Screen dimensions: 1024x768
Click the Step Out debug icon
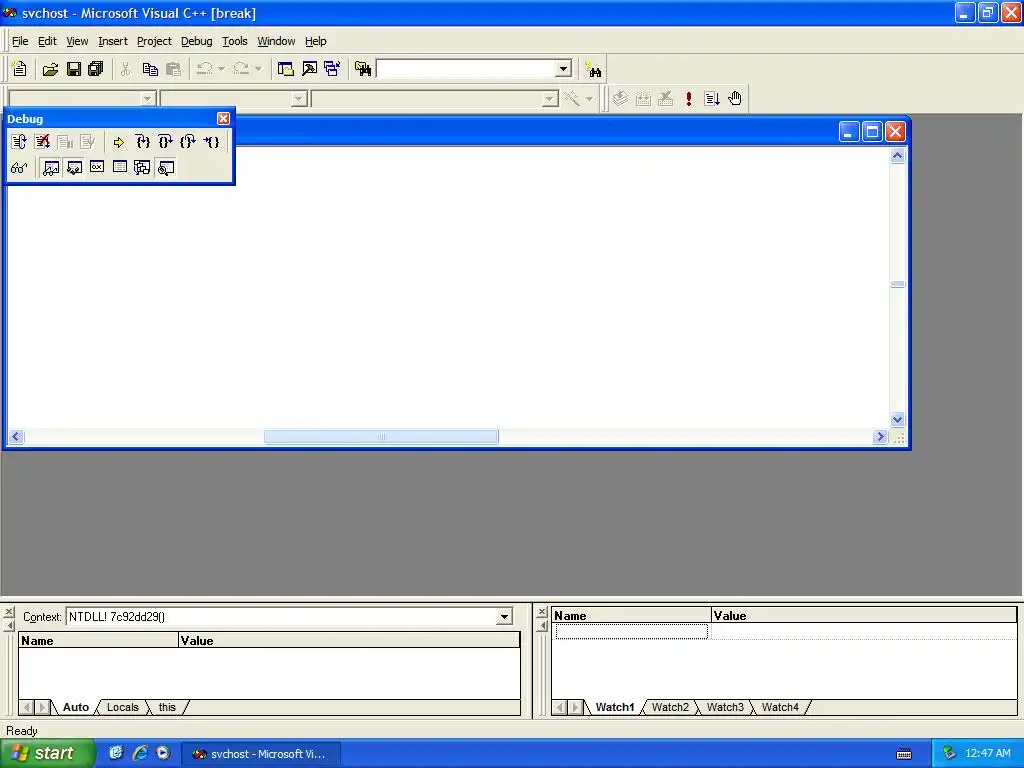(x=188, y=142)
